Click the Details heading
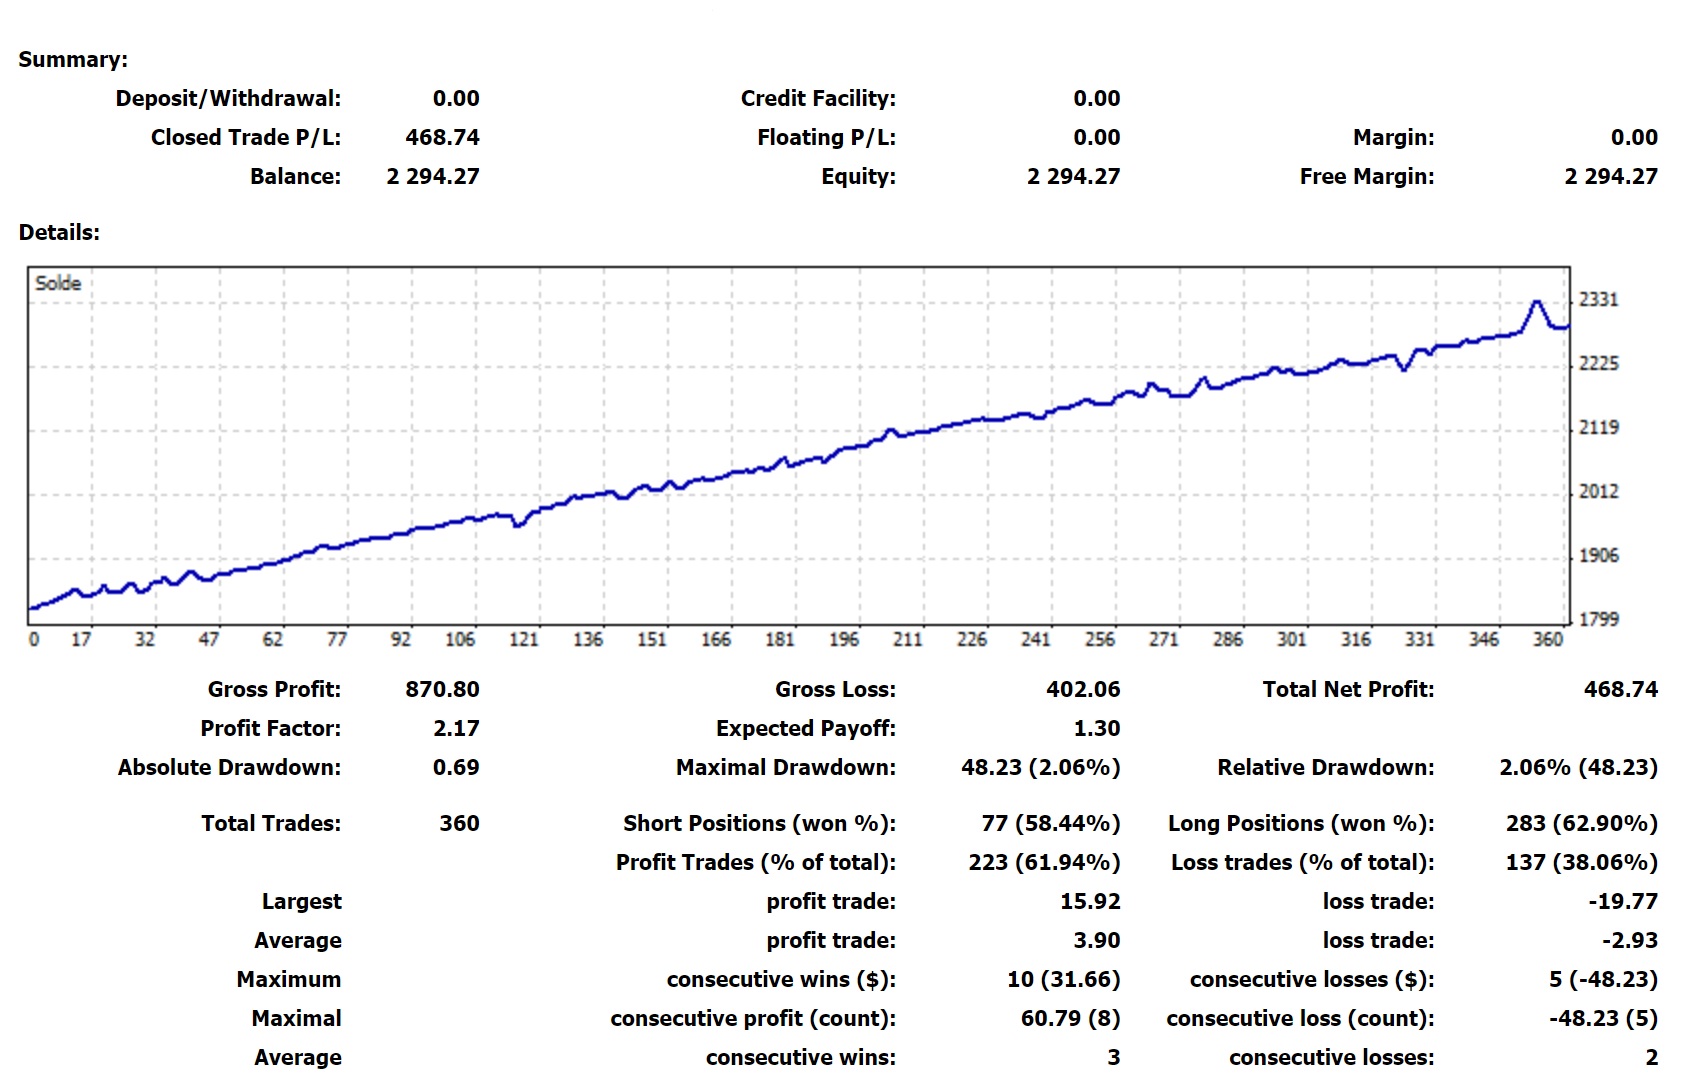The height and width of the screenshot is (1080, 1691). pos(59,232)
